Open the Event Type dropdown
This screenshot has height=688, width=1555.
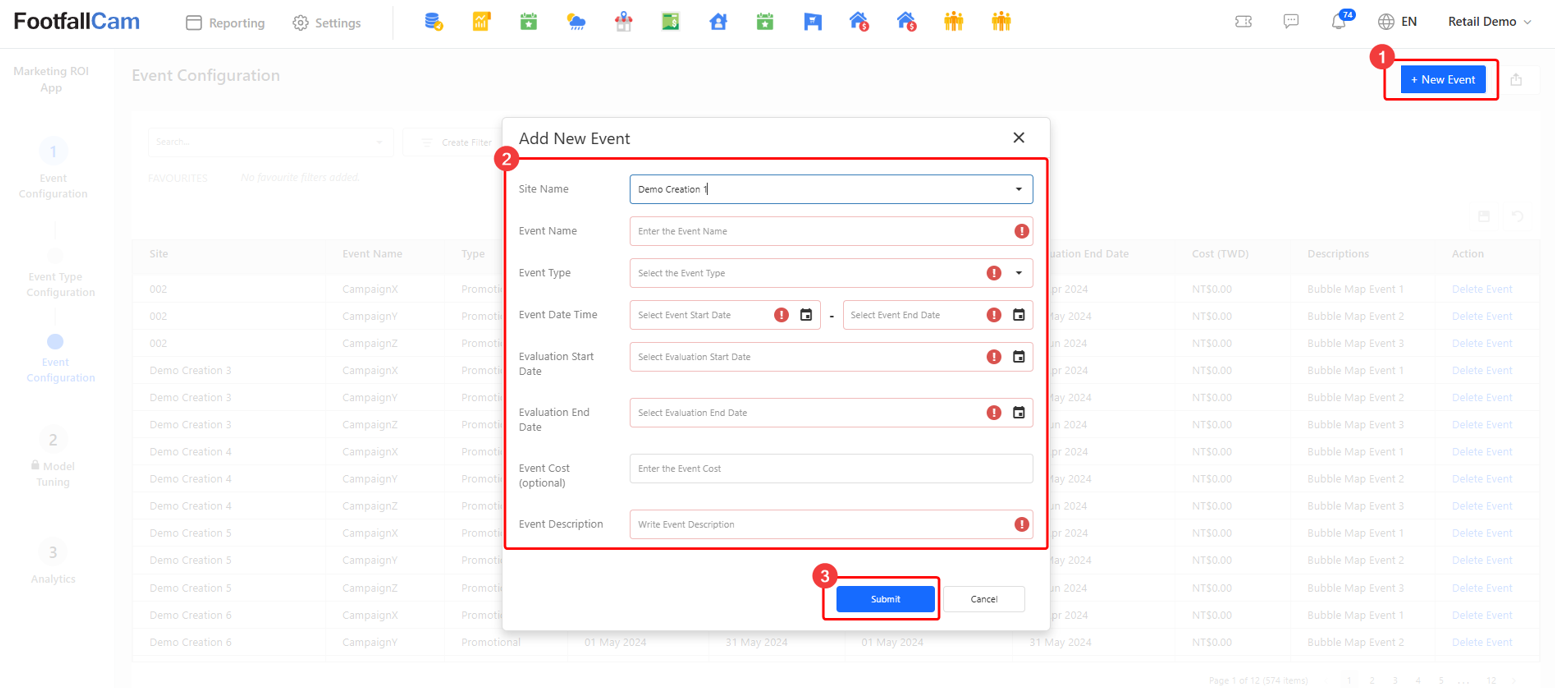click(1018, 273)
